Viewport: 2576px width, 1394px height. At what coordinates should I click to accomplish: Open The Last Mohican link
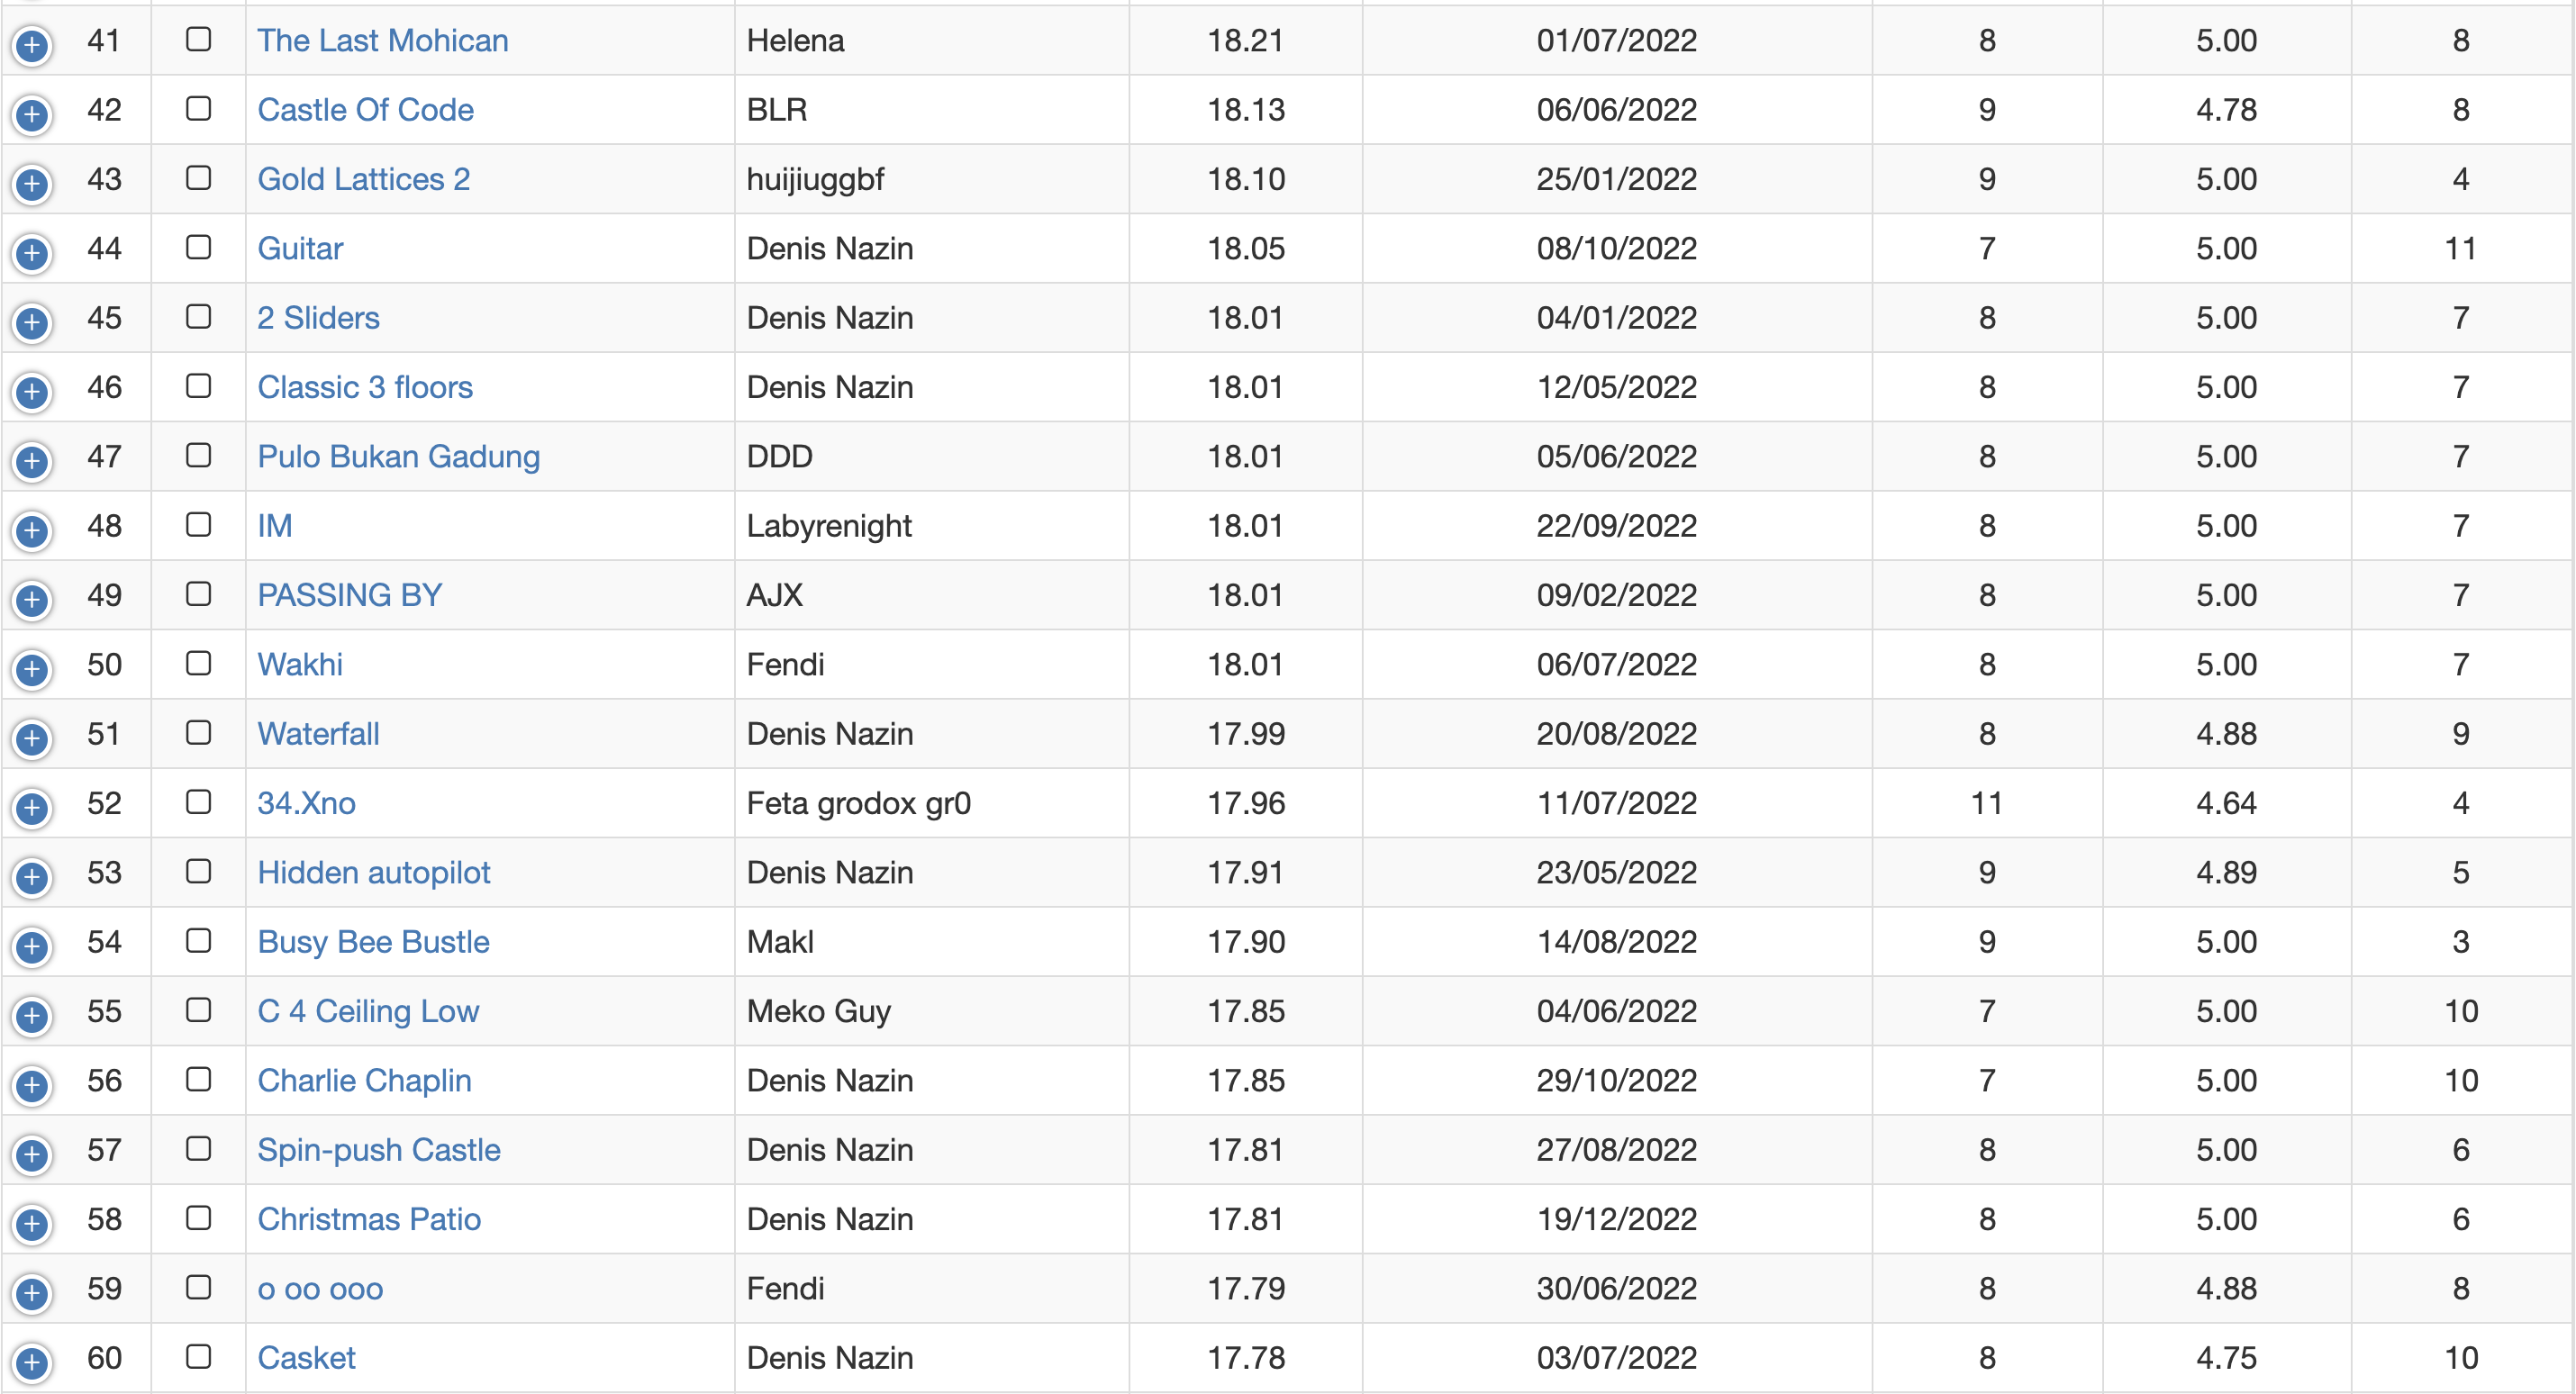(x=382, y=40)
